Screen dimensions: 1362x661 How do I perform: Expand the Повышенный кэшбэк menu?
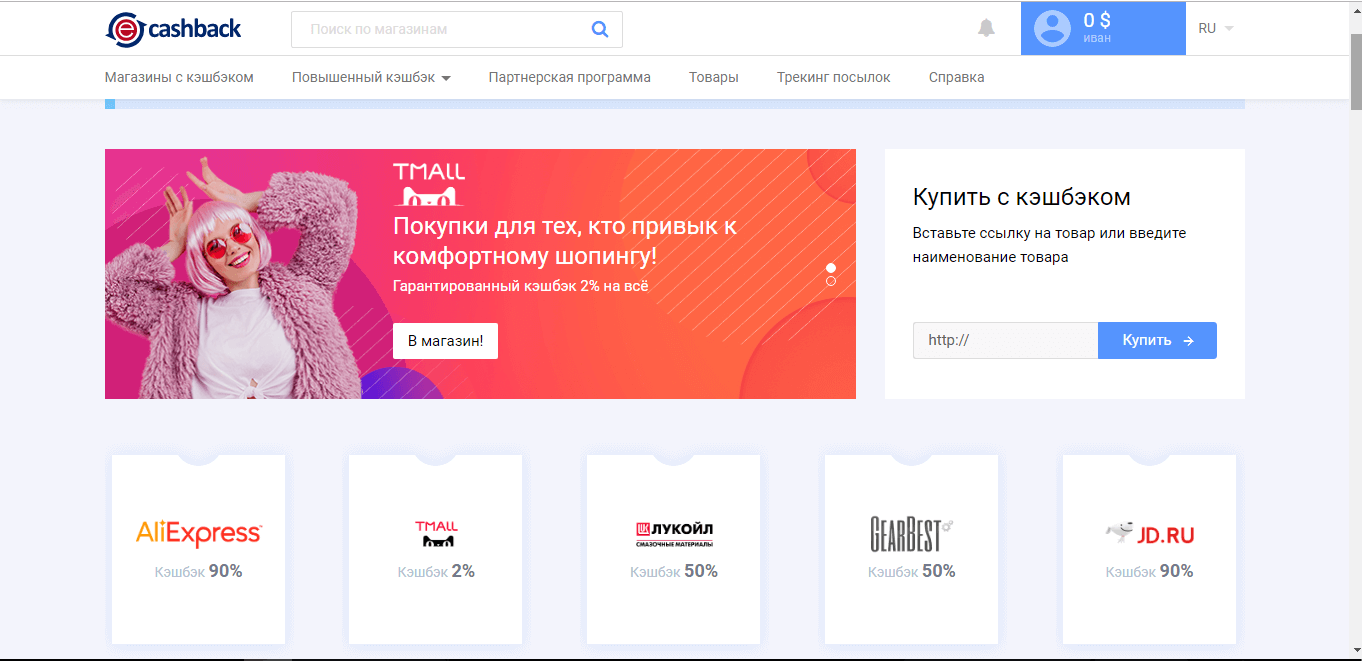point(371,77)
